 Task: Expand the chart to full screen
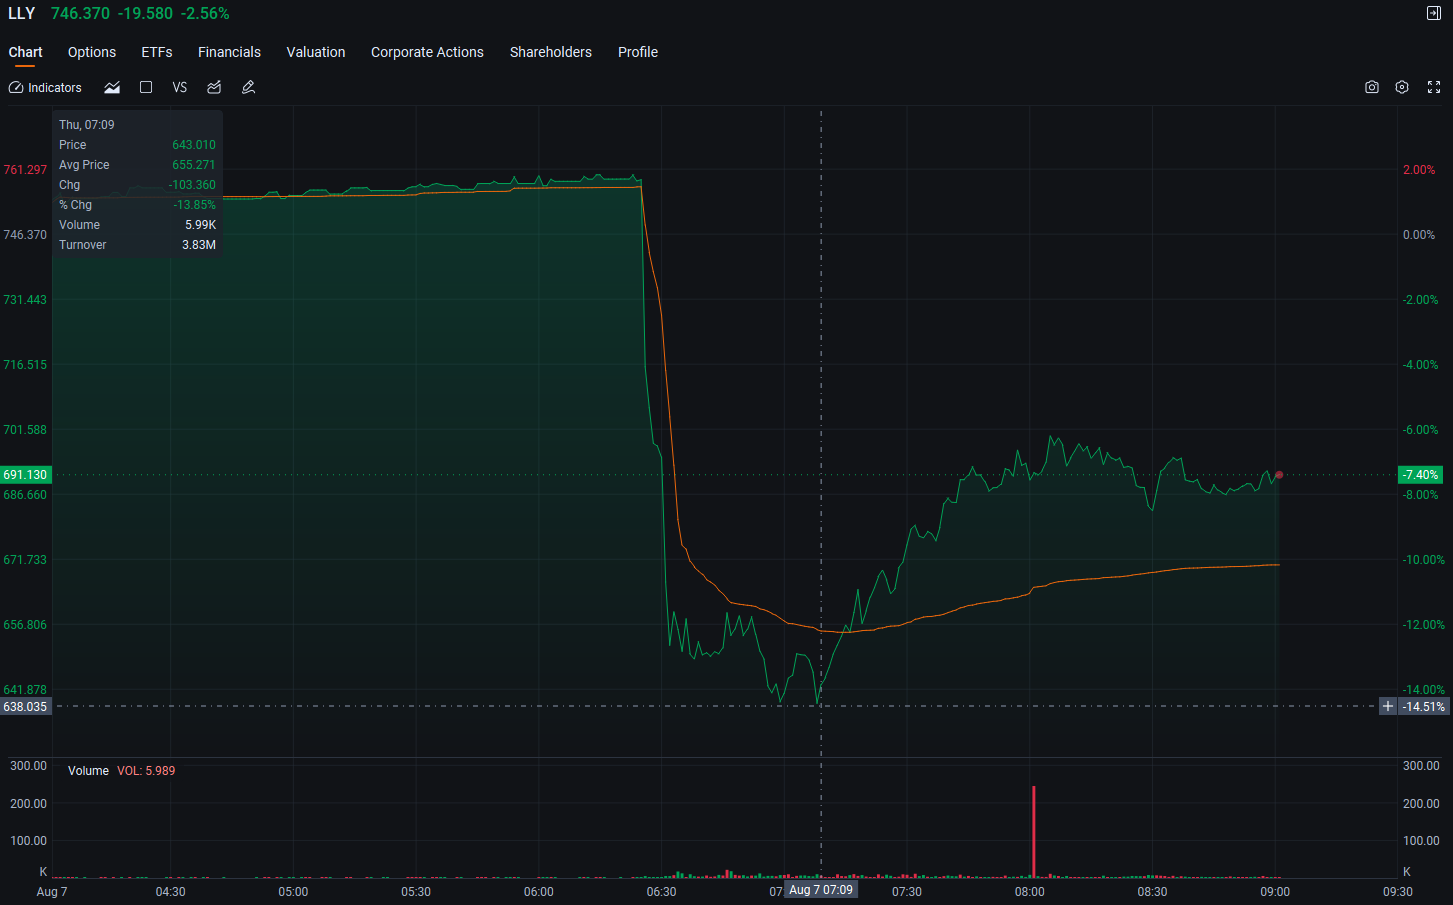tap(1434, 88)
